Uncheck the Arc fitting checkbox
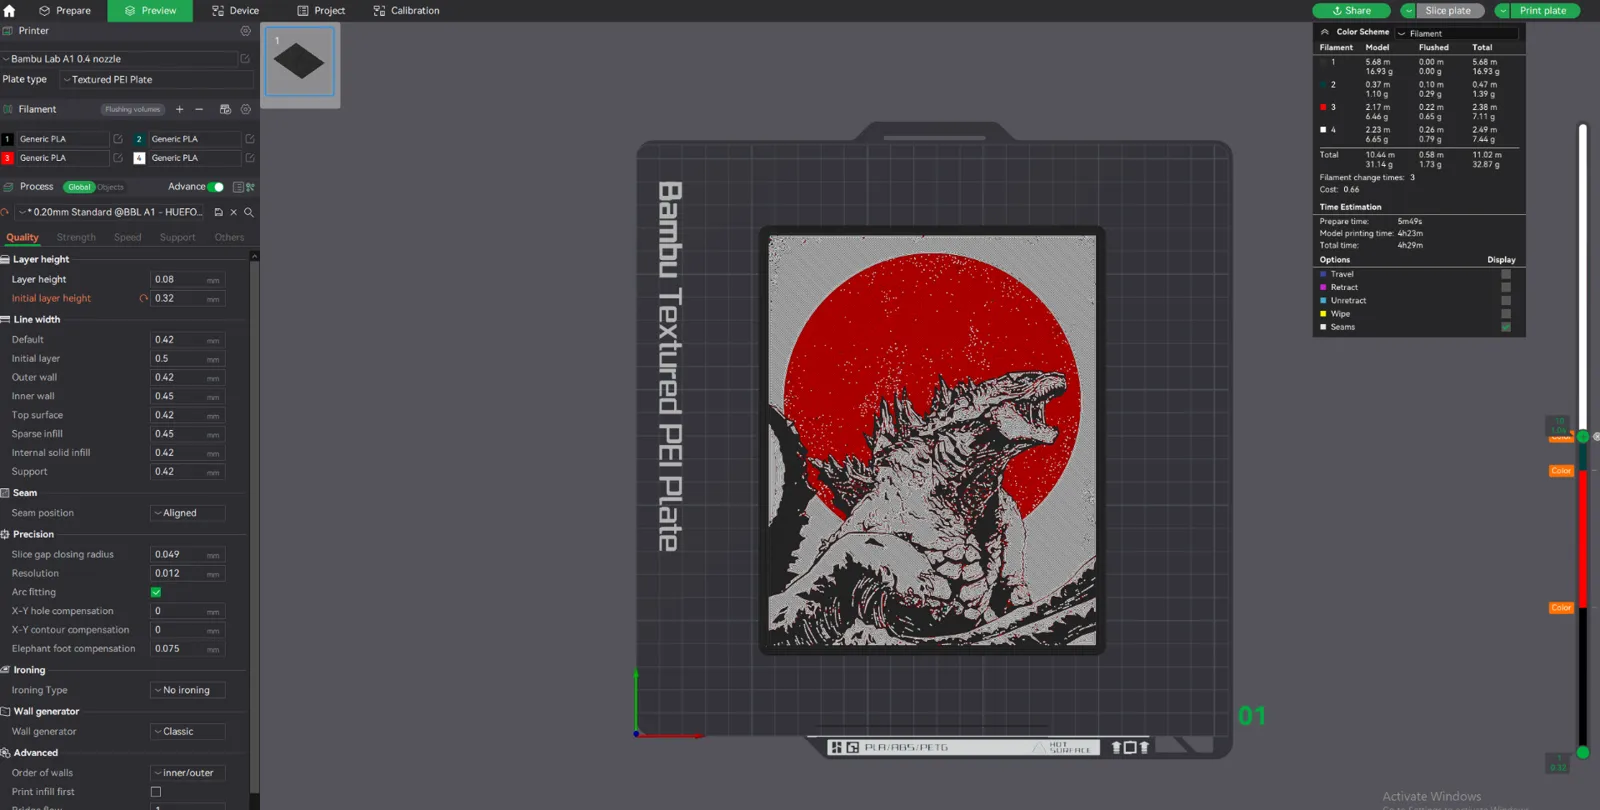 pos(156,592)
